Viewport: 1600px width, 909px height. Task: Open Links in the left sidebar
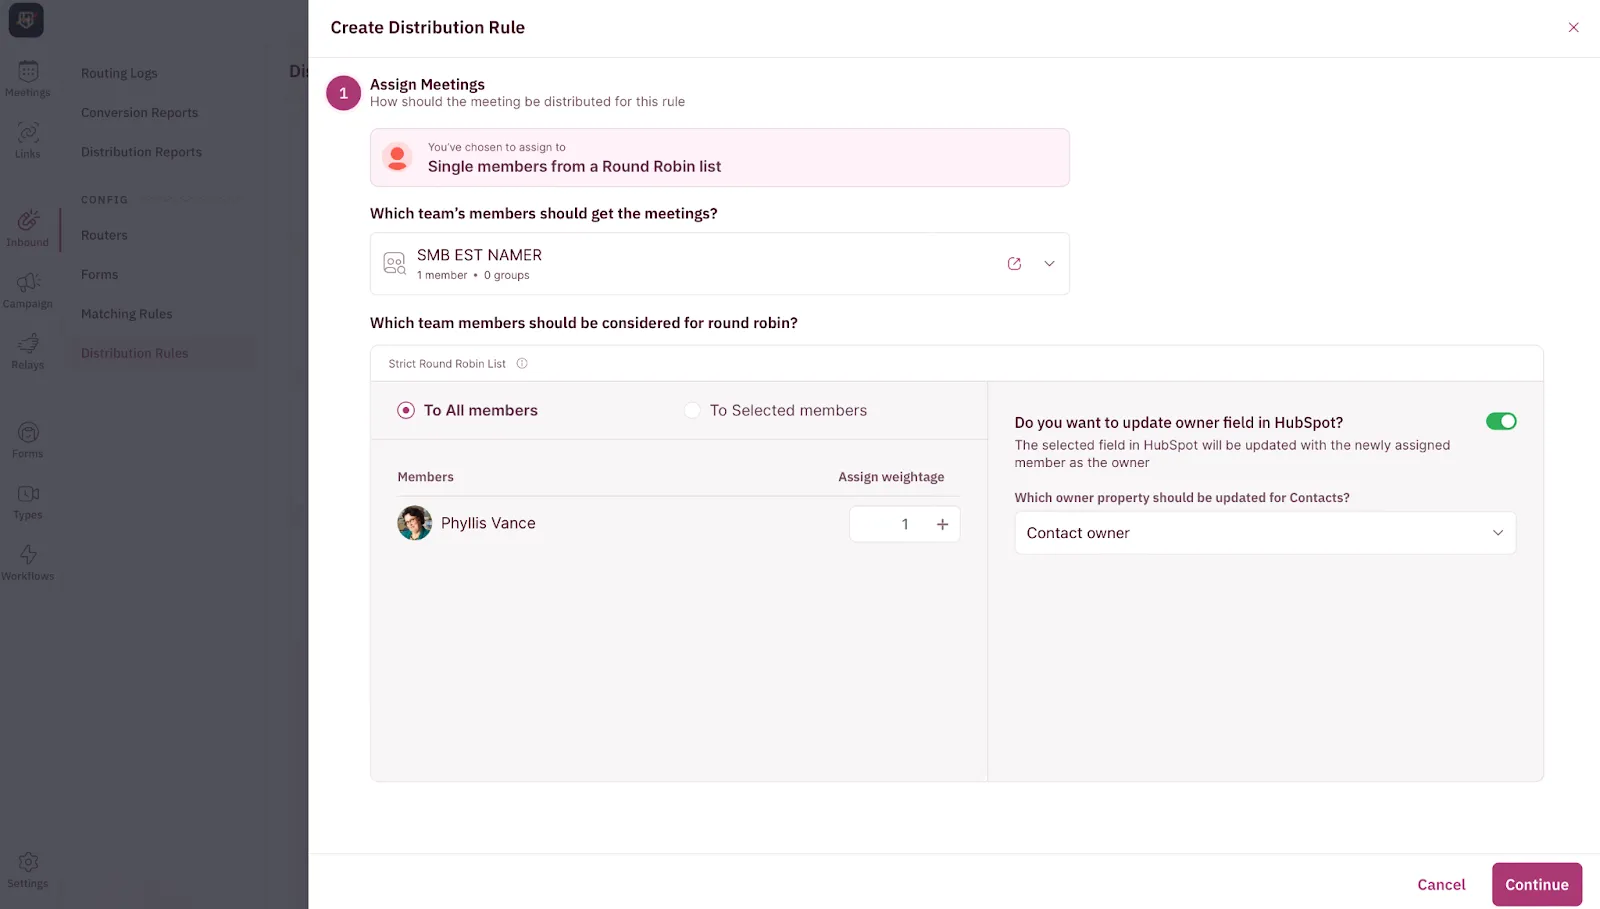(28, 140)
